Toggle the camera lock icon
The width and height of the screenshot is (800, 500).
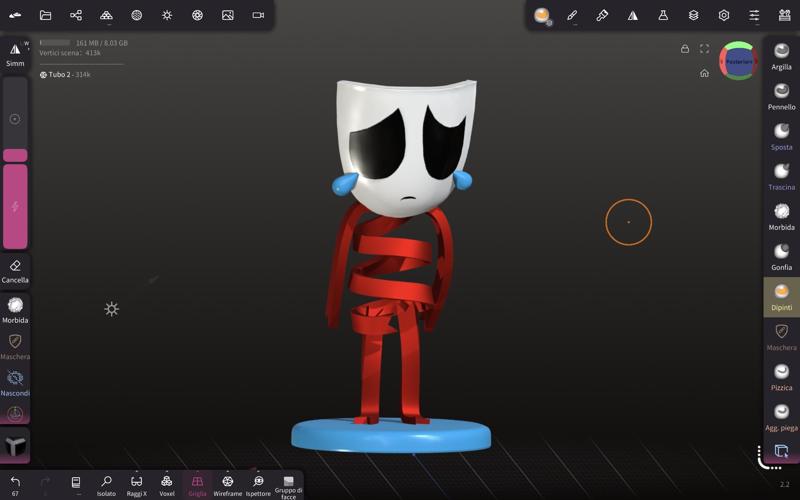tap(685, 48)
